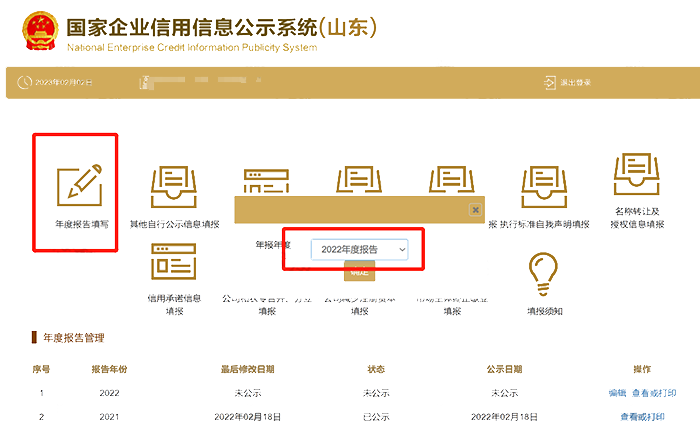Click the 填报须知 label text
Screen dimensions: 700x428
point(545,311)
